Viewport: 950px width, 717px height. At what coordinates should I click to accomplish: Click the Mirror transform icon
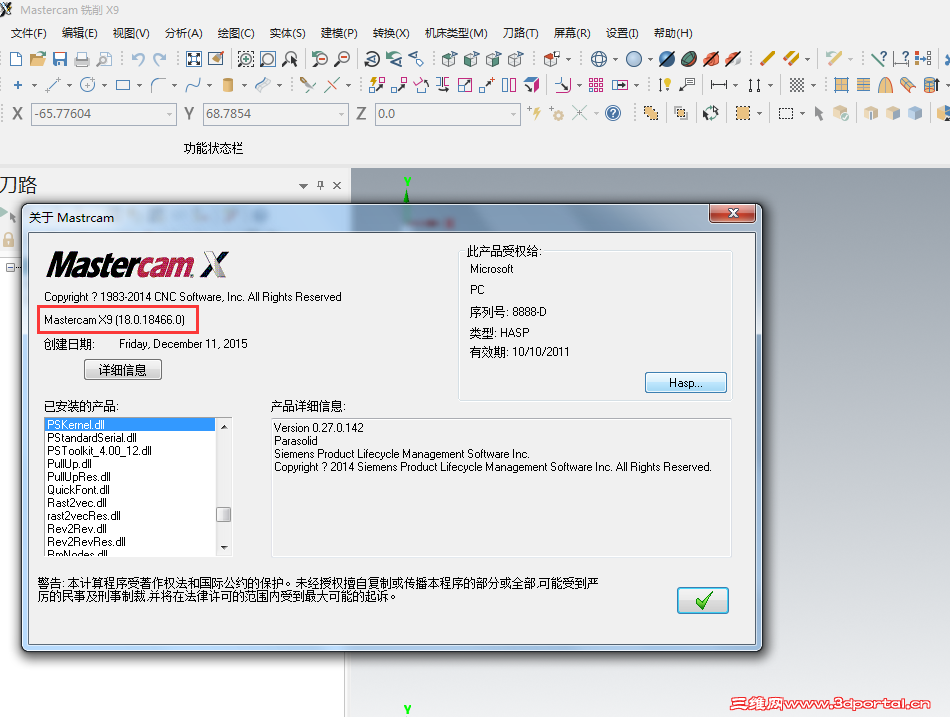[443, 85]
